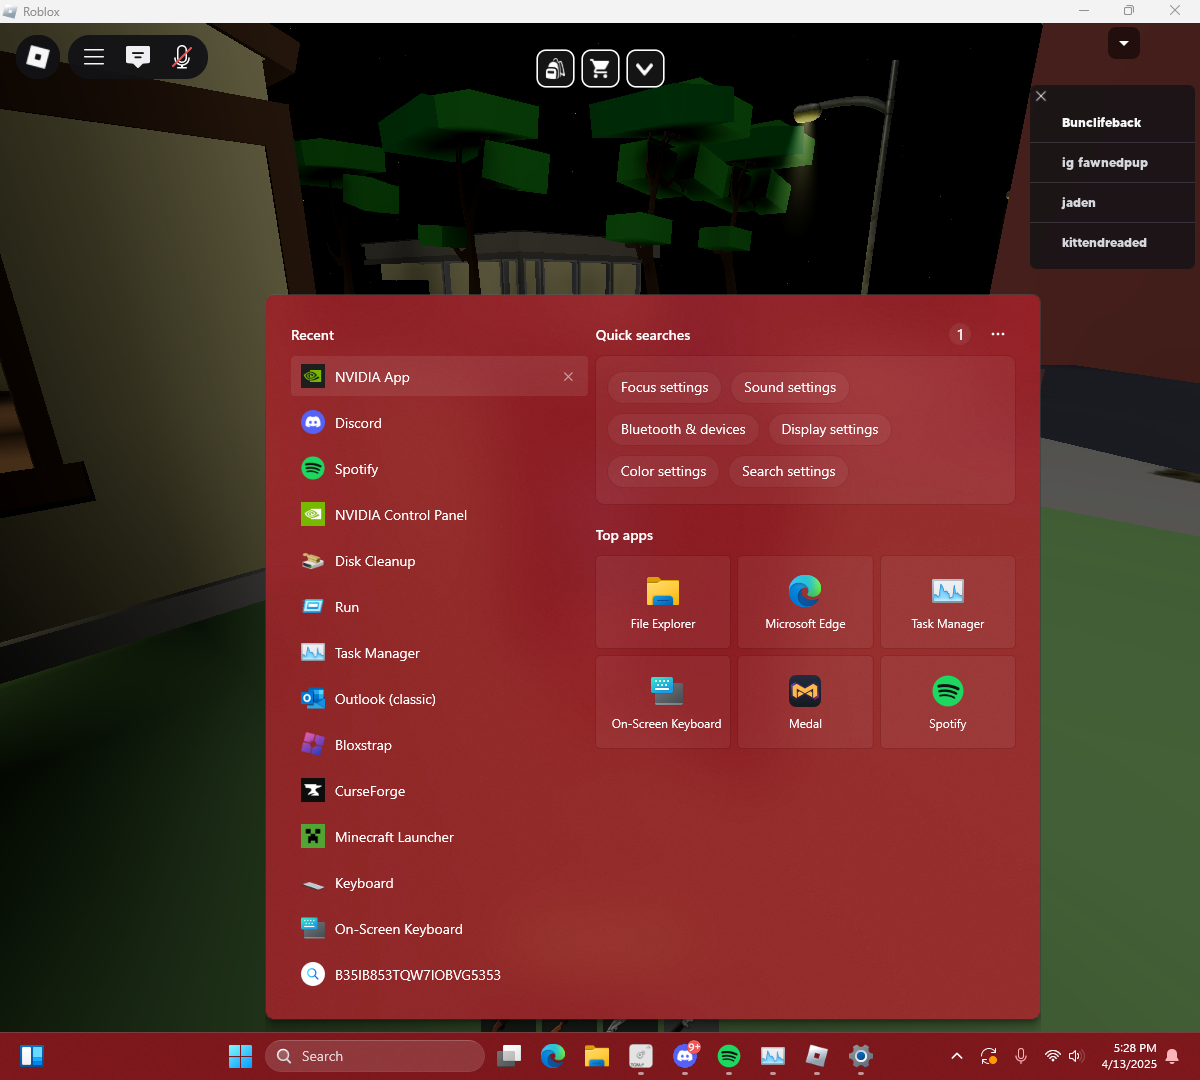Open On-Screen Keyboard from Recent list
Viewport: 1200px width, 1080px height.
click(439, 929)
